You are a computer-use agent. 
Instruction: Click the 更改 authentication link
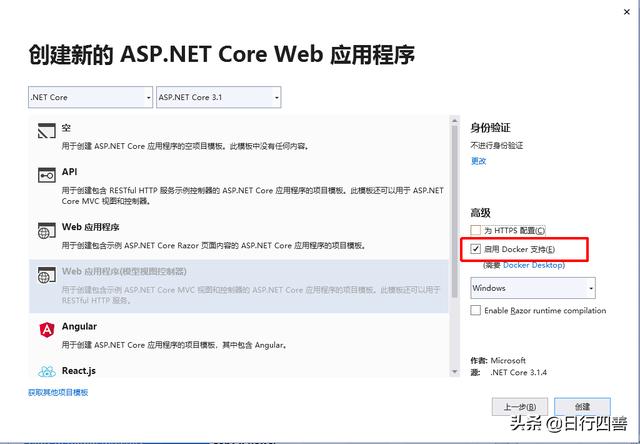tap(478, 161)
